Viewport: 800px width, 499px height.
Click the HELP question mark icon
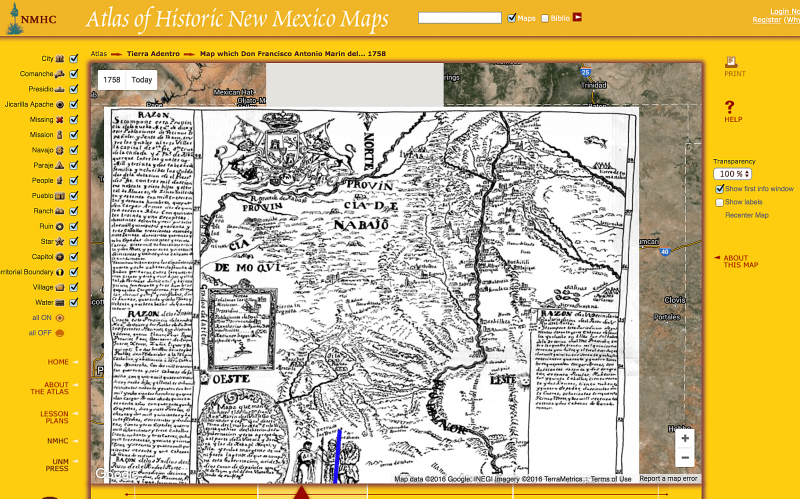(730, 107)
